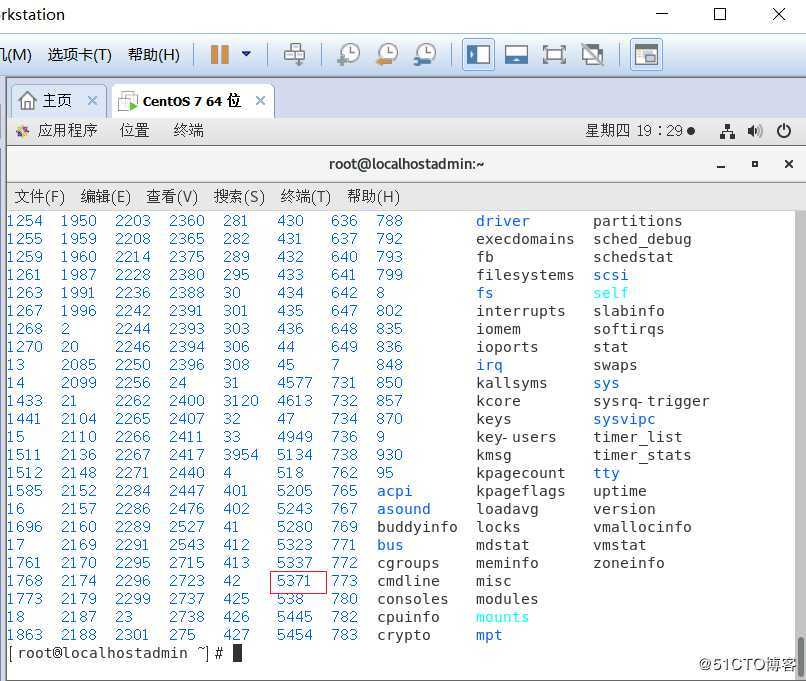Open the clock 星期四 19:29
This screenshot has height=681, width=806.
coord(639,131)
